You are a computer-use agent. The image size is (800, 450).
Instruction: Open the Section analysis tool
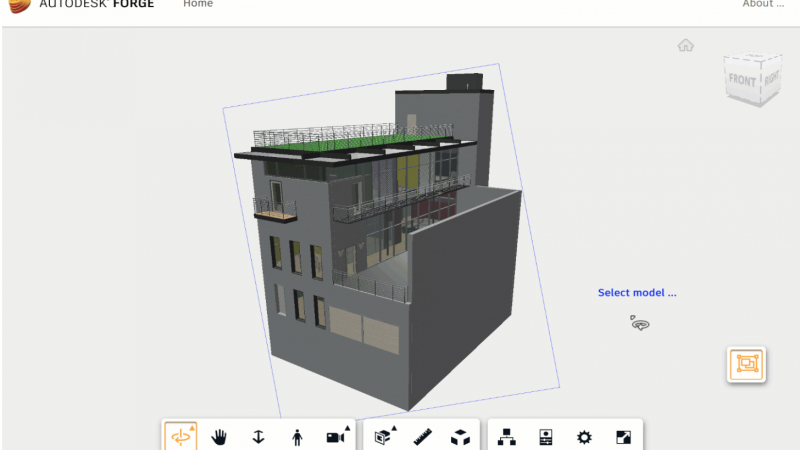383,437
